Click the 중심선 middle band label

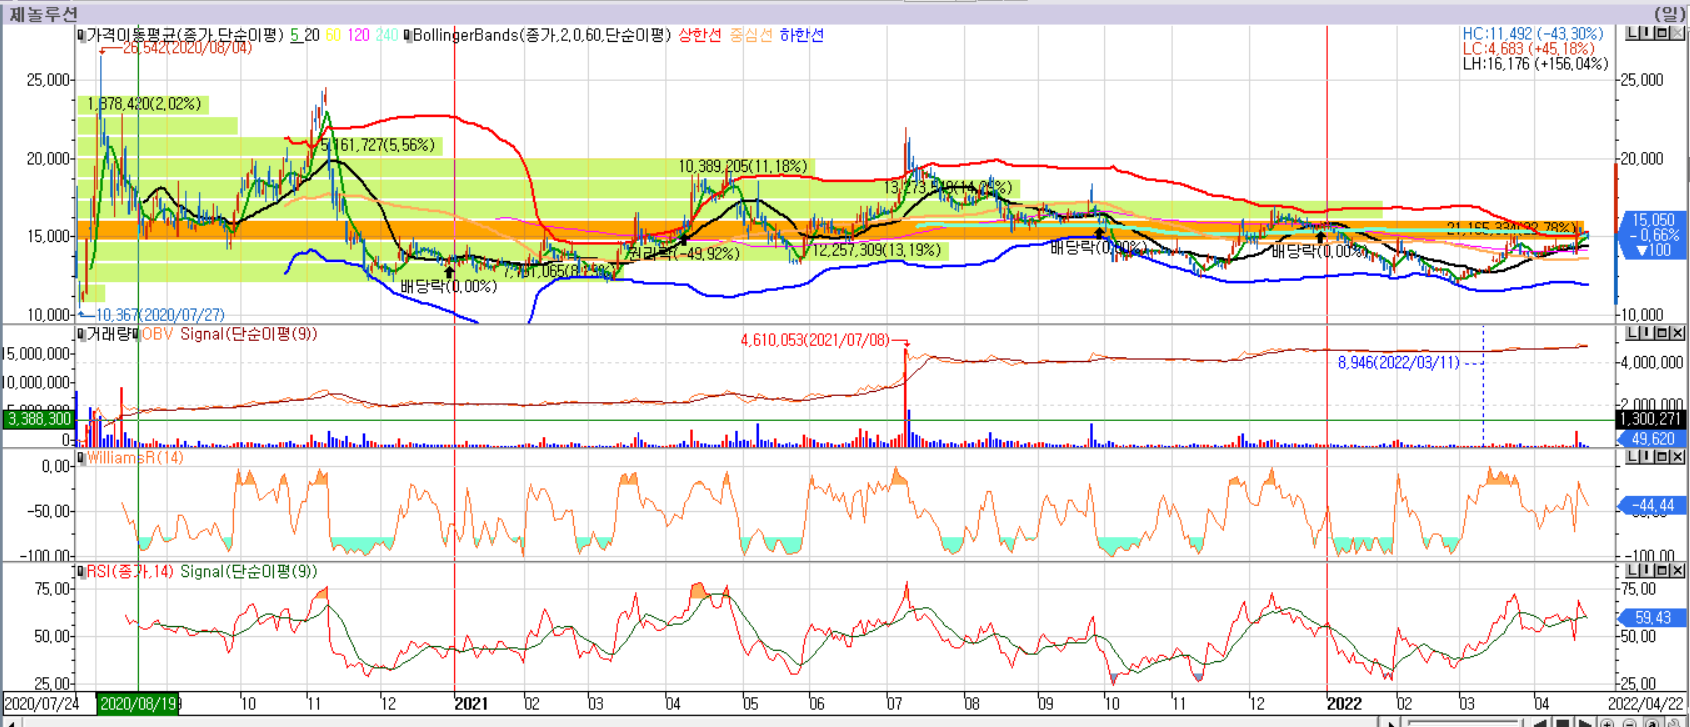tap(751, 35)
